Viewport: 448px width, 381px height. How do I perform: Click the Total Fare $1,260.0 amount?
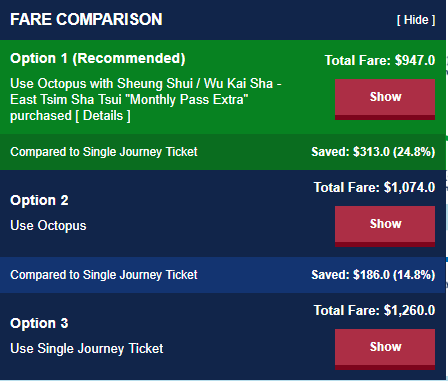pos(374,310)
